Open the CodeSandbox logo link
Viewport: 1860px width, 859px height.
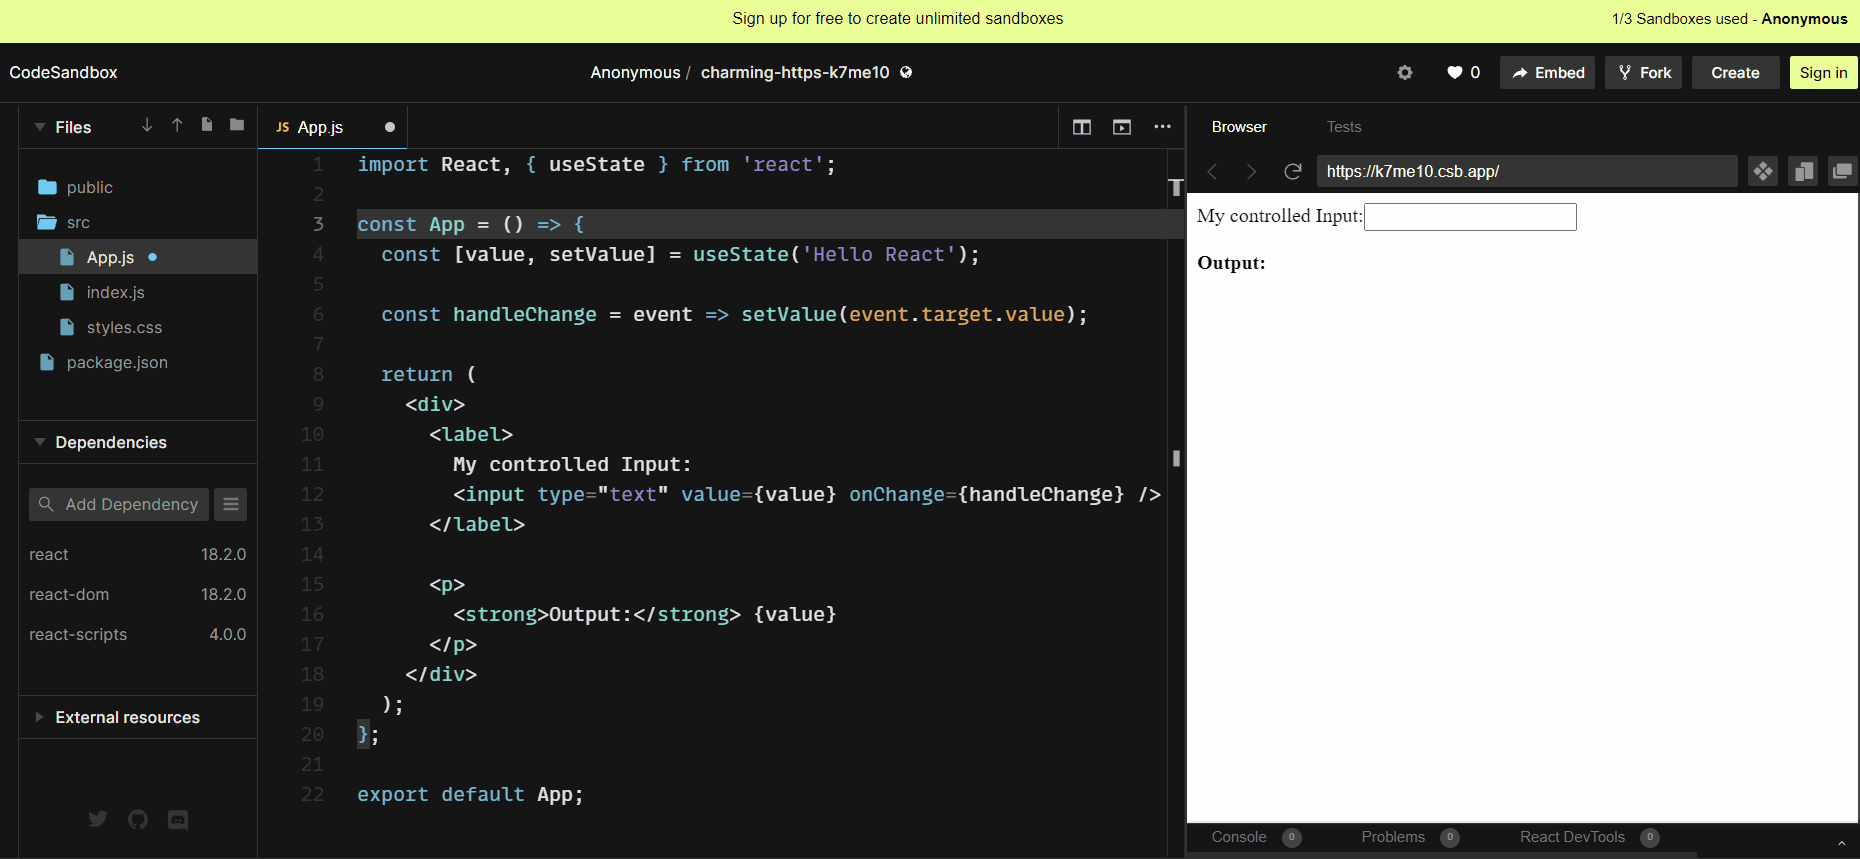tap(63, 72)
